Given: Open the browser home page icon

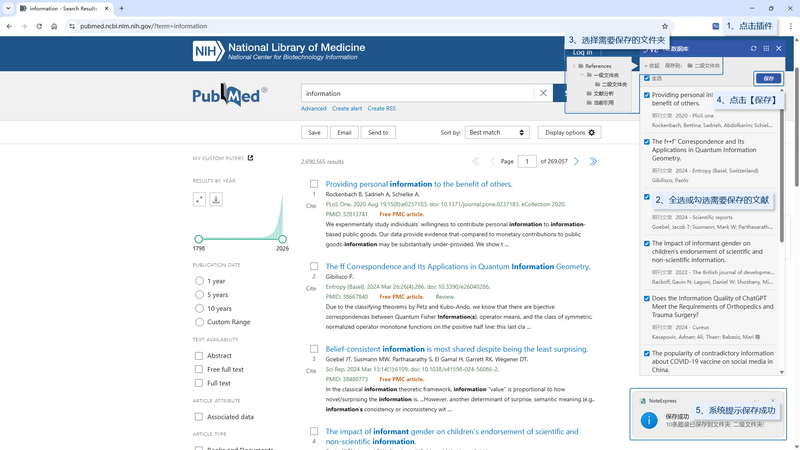Looking at the screenshot, I should tap(54, 26).
